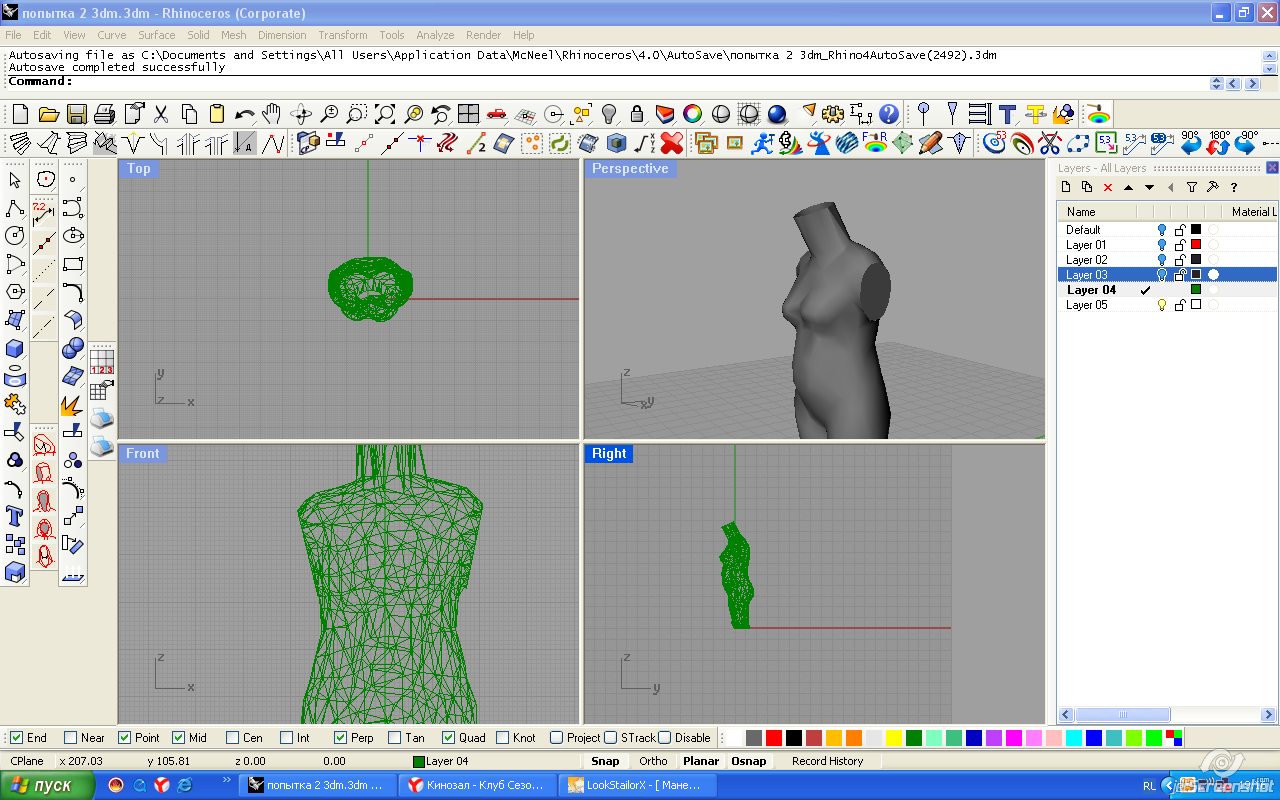Click the blue Shade sphere icon
Screen dimensions: 1280x800
pyautogui.click(x=776, y=114)
